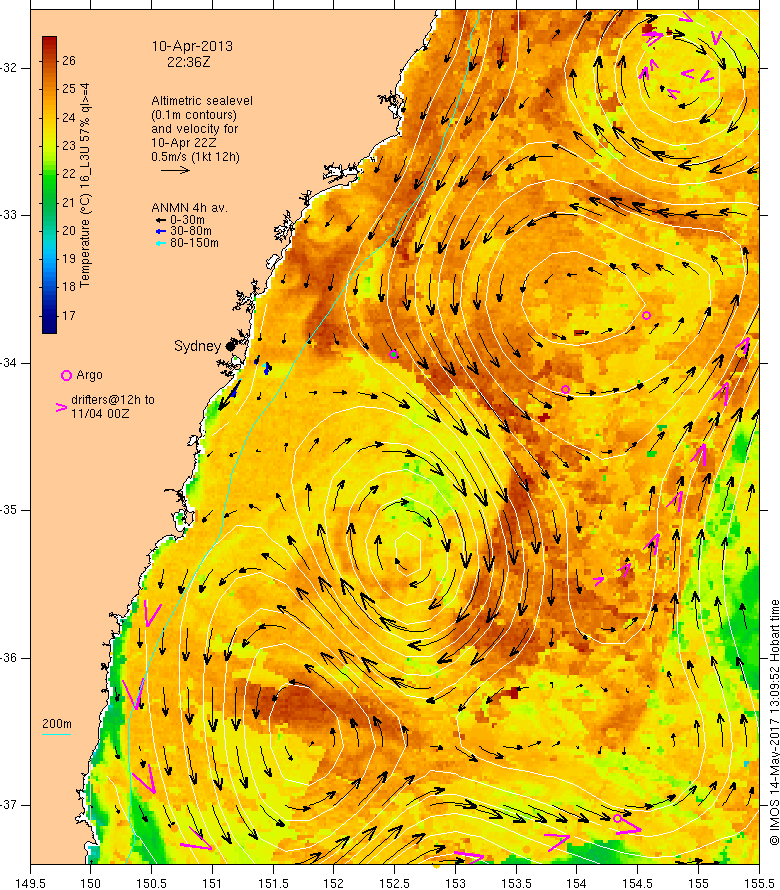Screen dimensions: 780x890
Task: Click the 152.5 longitude axis label
Action: (x=395, y=884)
